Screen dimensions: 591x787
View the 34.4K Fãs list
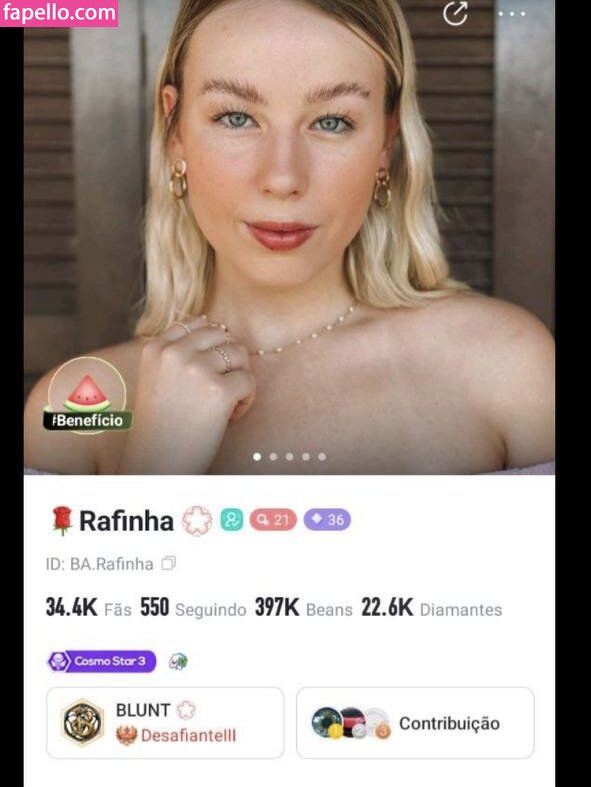pos(88,608)
